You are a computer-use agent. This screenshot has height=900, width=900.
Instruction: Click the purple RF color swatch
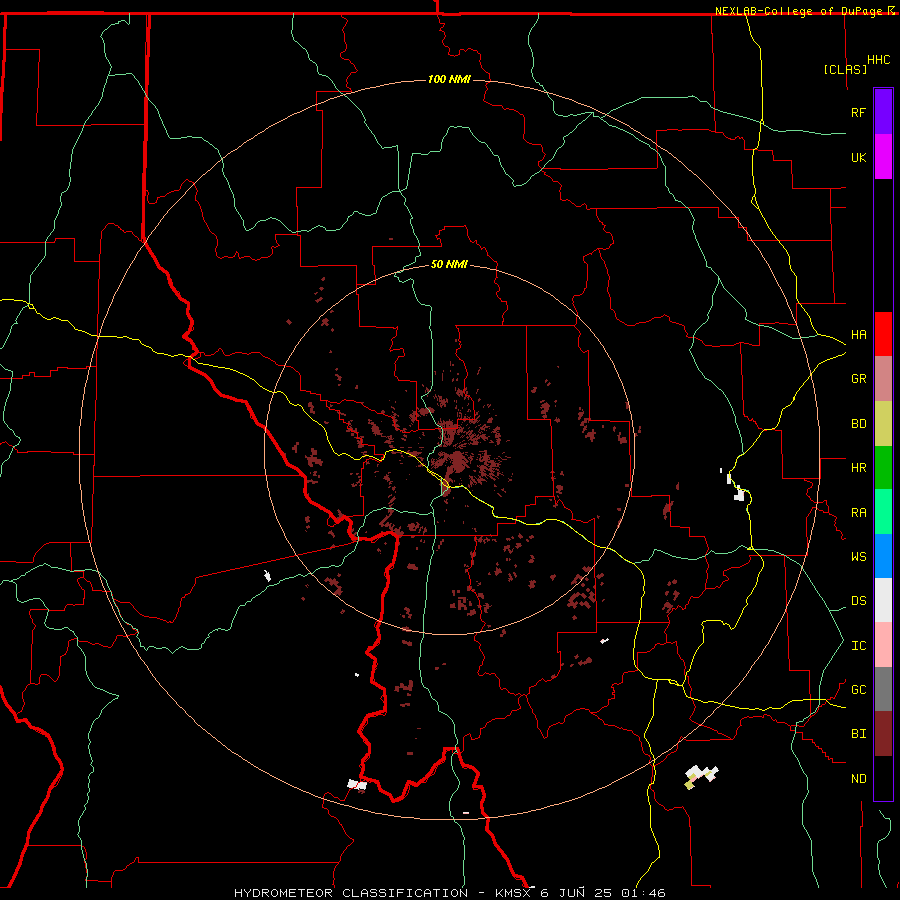click(883, 112)
